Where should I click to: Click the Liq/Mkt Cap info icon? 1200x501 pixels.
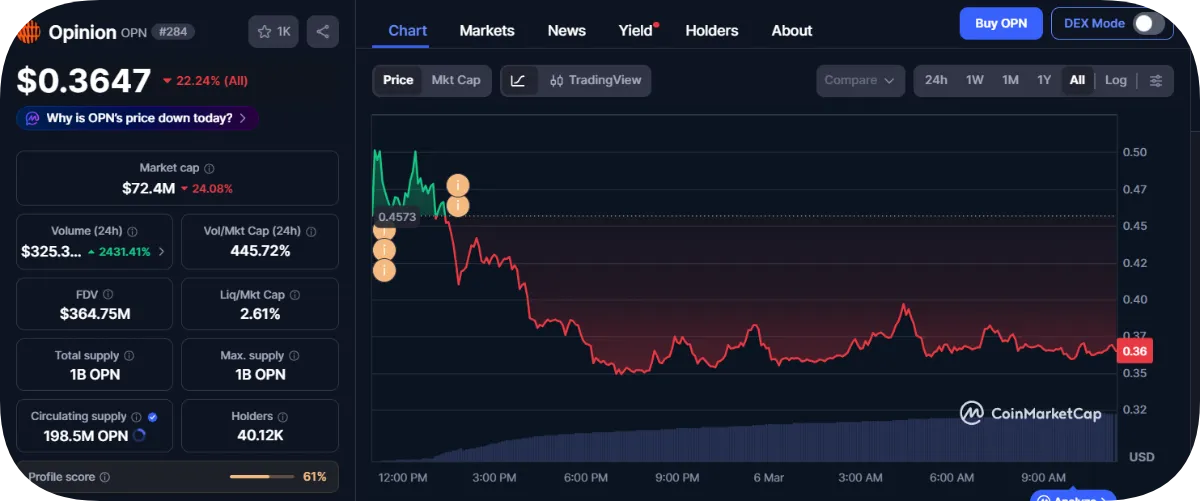(x=295, y=295)
